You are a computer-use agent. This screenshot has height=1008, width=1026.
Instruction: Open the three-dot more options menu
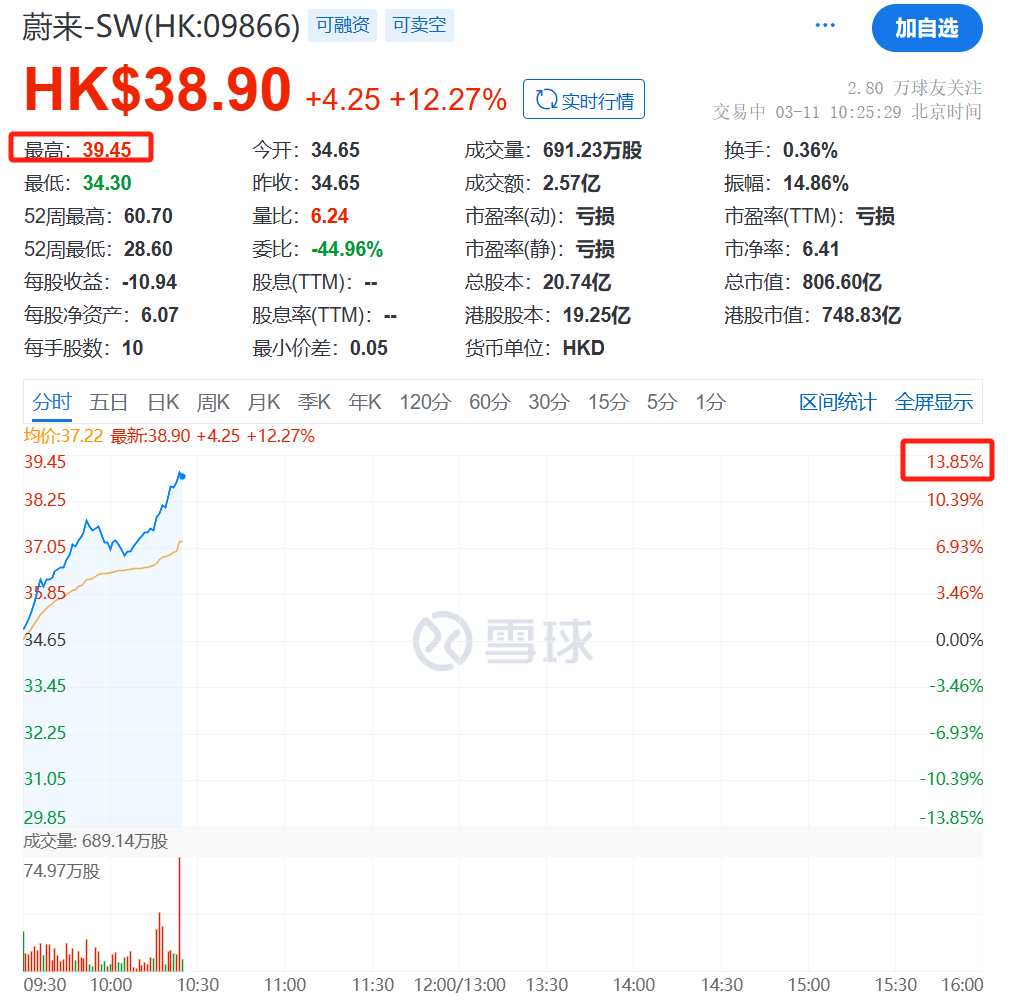(824, 25)
